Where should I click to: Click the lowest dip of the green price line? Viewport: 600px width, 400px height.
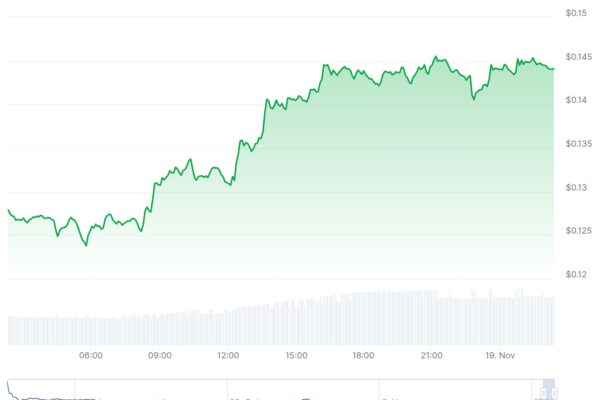tap(85, 245)
